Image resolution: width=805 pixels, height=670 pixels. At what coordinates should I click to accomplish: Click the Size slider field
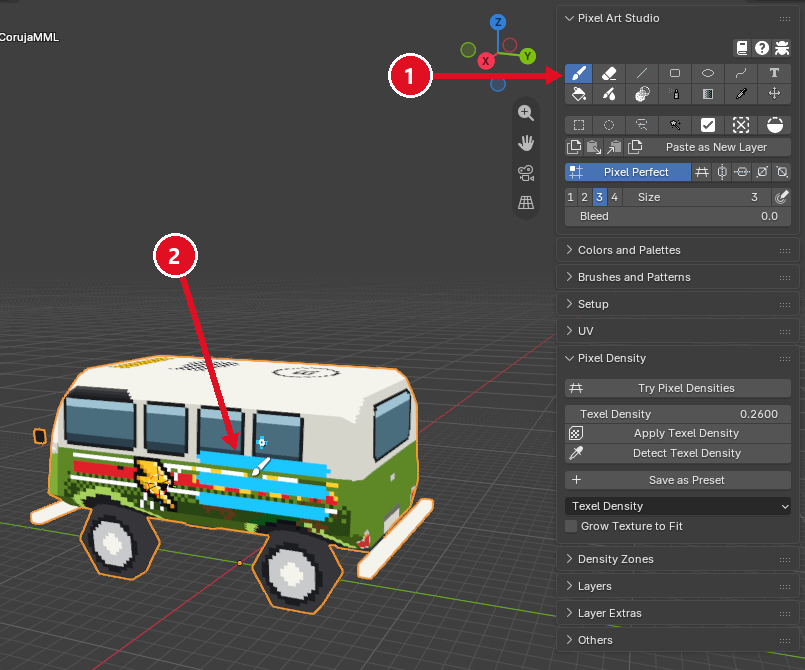point(697,197)
